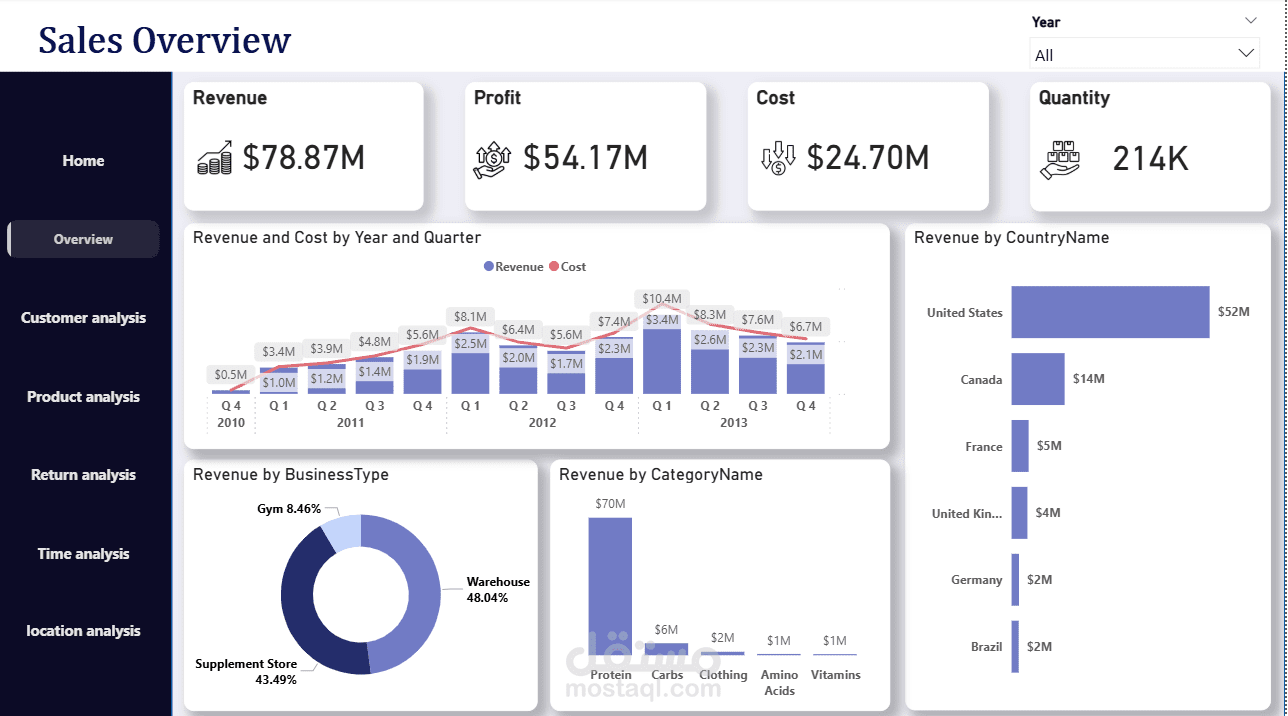Select the Carbs category bar

pos(666,649)
